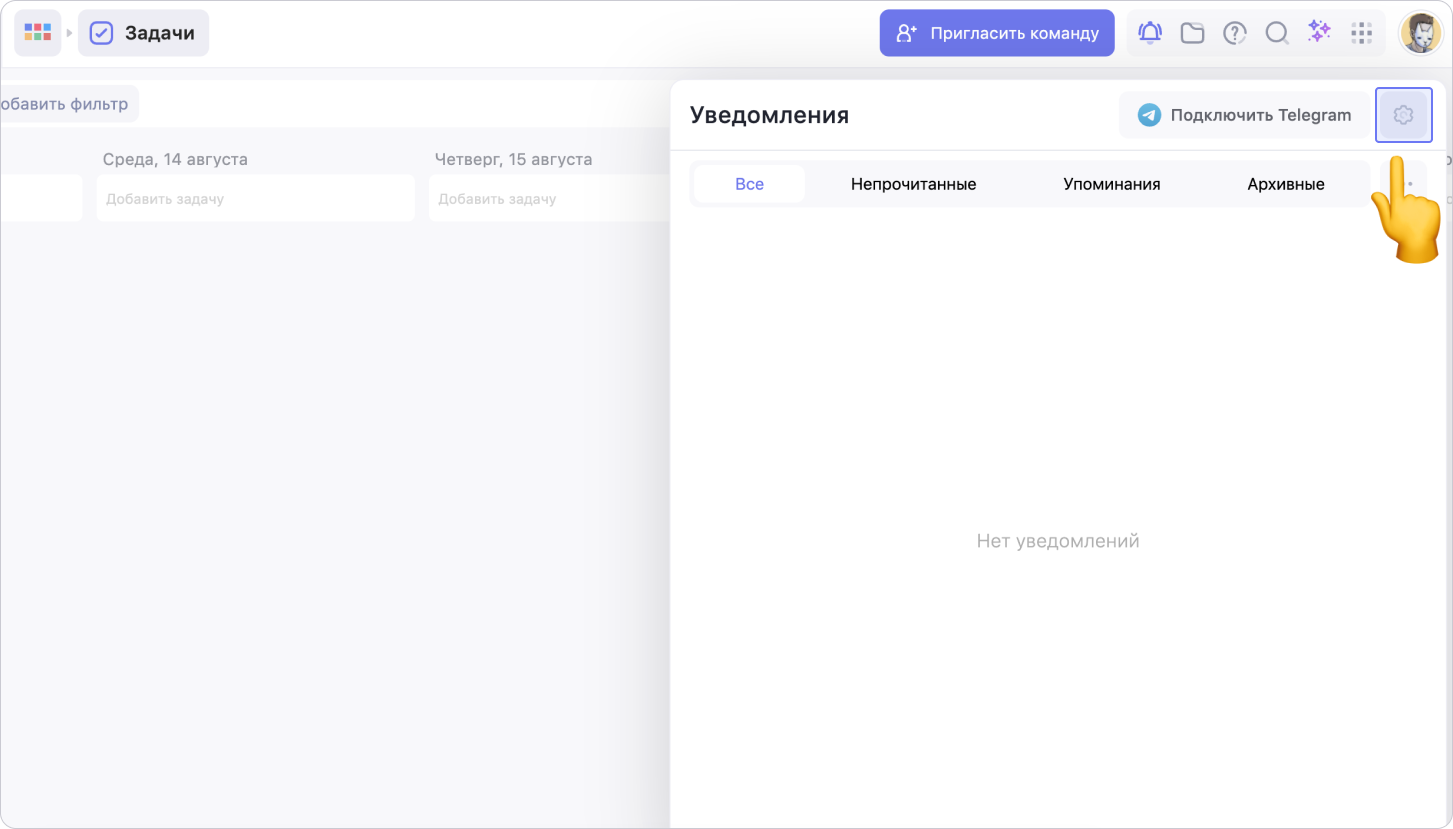Switch to the Упоминания tab
The height and width of the screenshot is (829, 1453).
(1111, 184)
